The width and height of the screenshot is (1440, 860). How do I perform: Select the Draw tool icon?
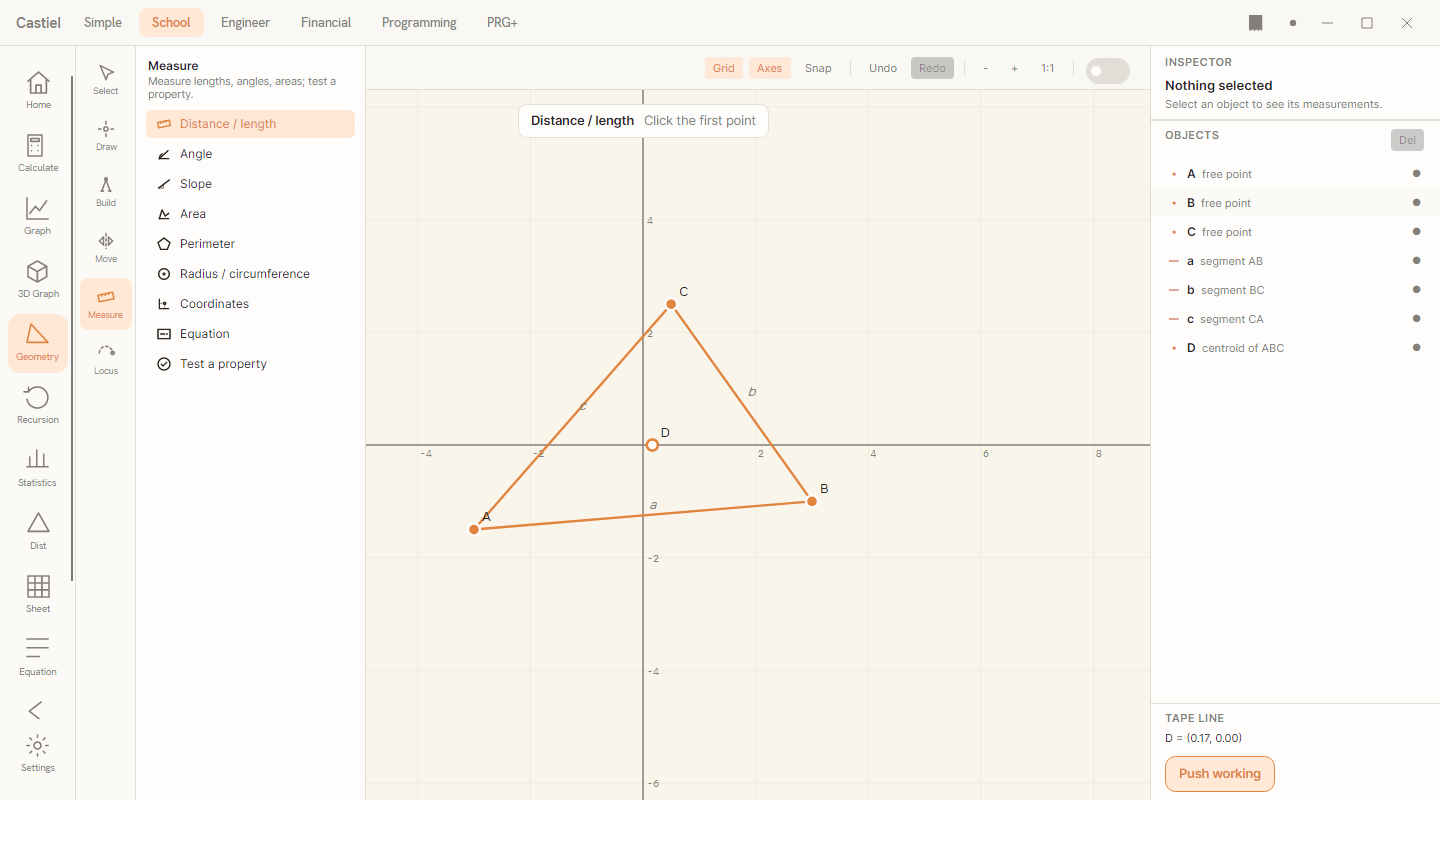(x=106, y=135)
